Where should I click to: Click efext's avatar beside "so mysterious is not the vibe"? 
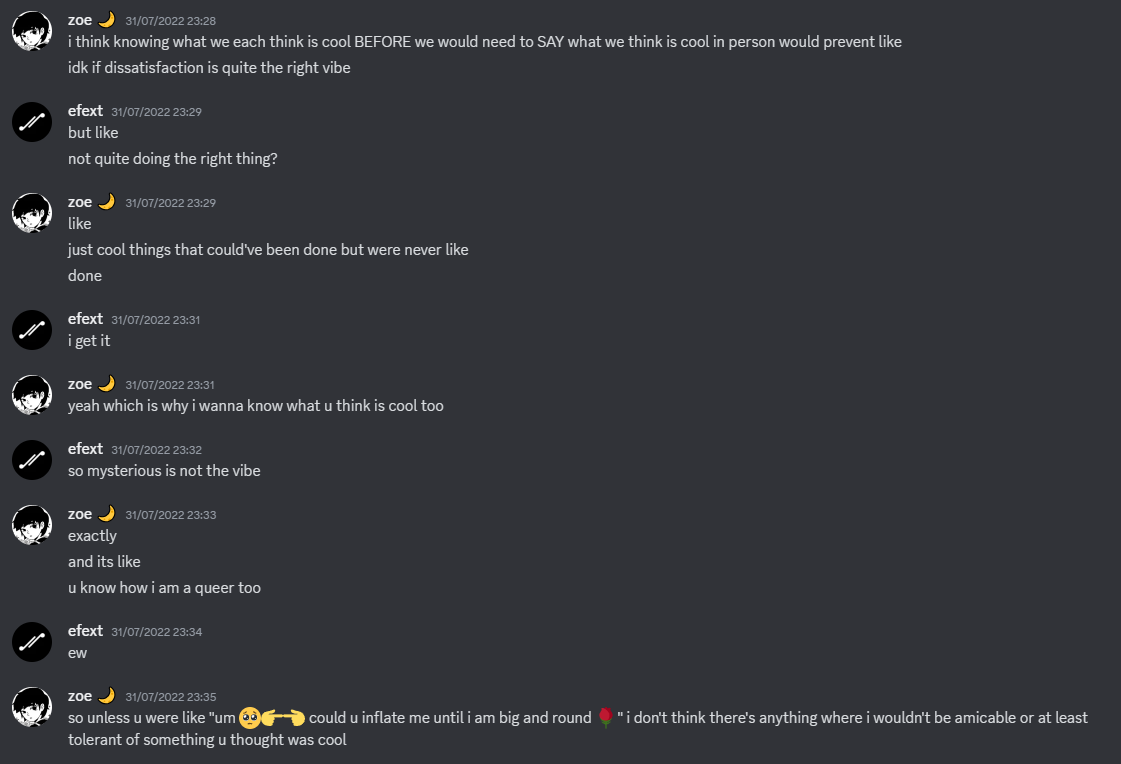pyautogui.click(x=32, y=460)
